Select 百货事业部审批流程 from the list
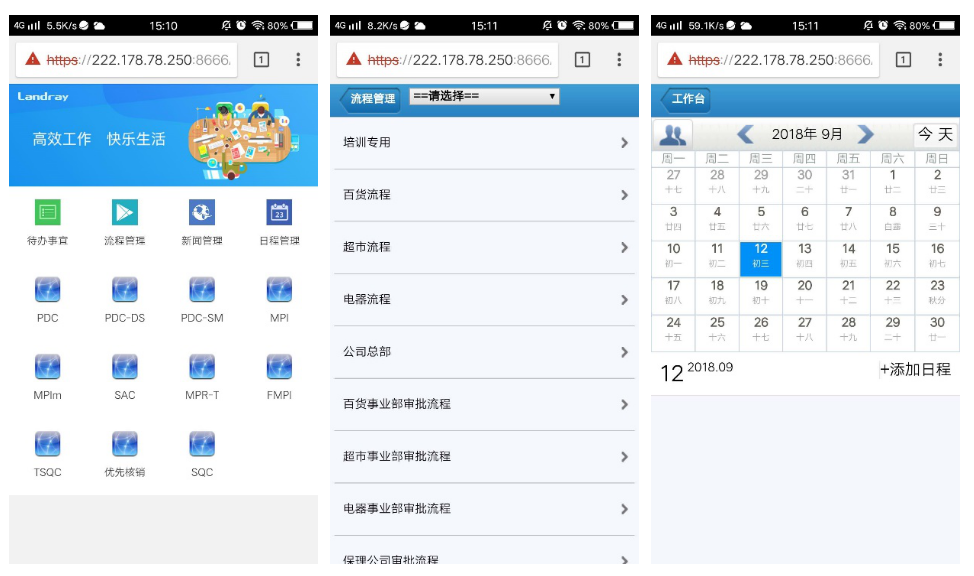 tap(484, 404)
